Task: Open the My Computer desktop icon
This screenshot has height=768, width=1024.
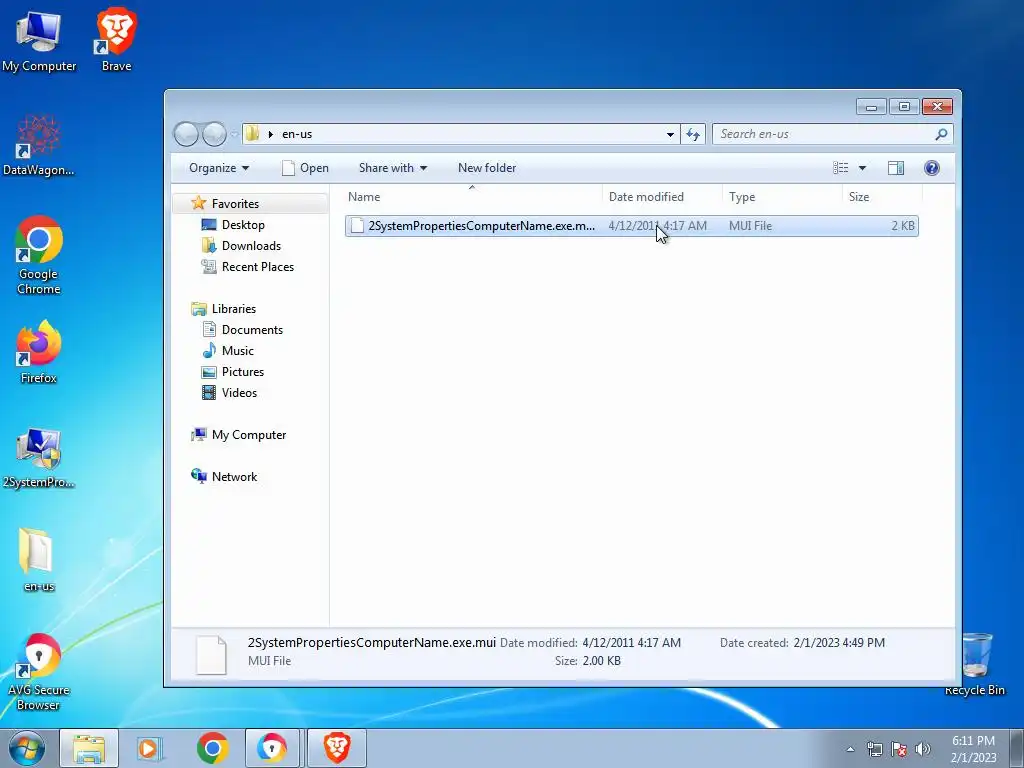Action: 39,41
